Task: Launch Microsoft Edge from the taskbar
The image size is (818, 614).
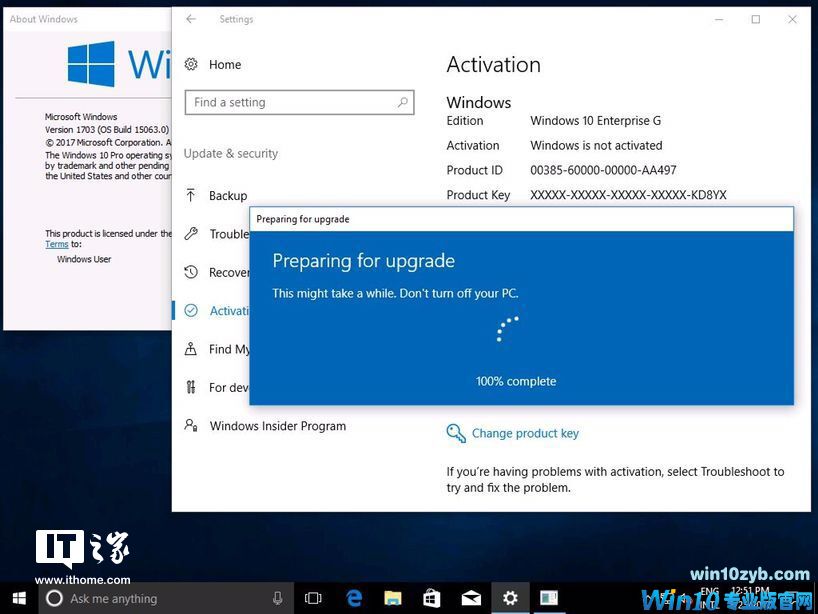Action: (354, 598)
